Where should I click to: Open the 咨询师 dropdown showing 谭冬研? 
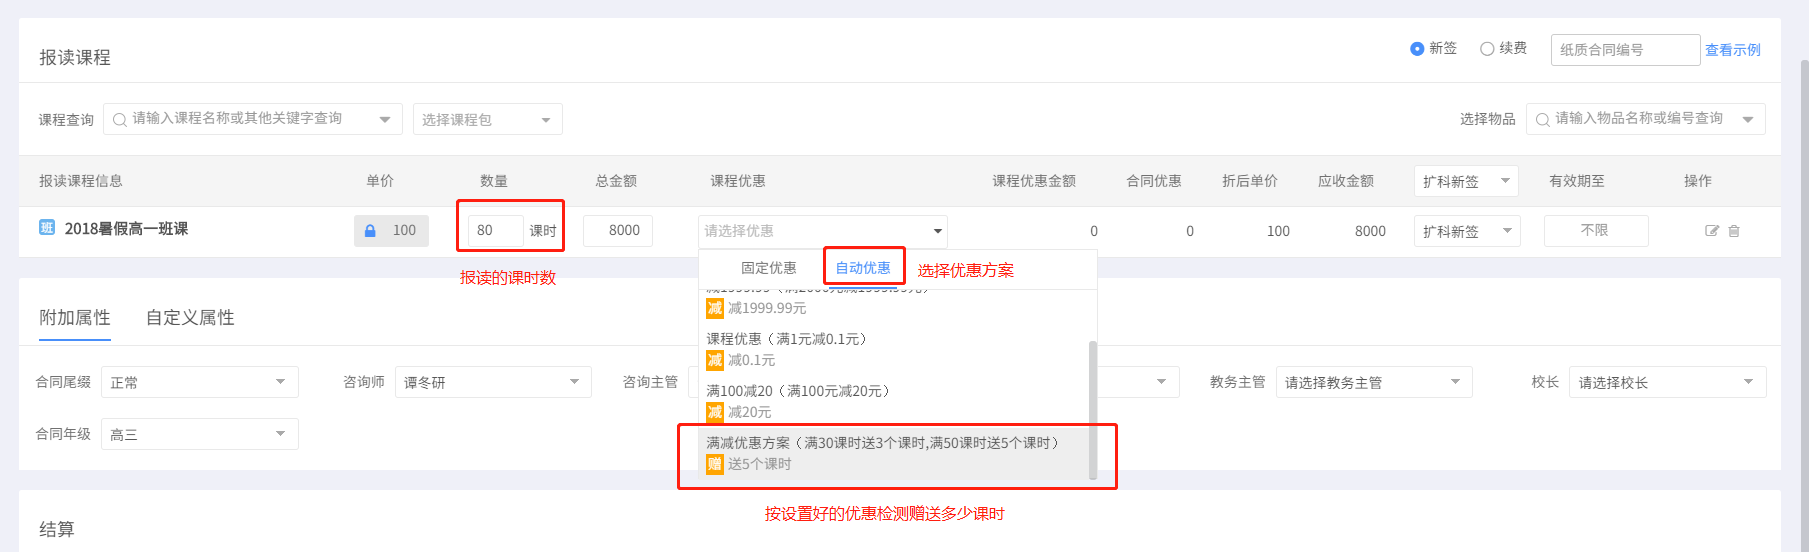click(493, 382)
